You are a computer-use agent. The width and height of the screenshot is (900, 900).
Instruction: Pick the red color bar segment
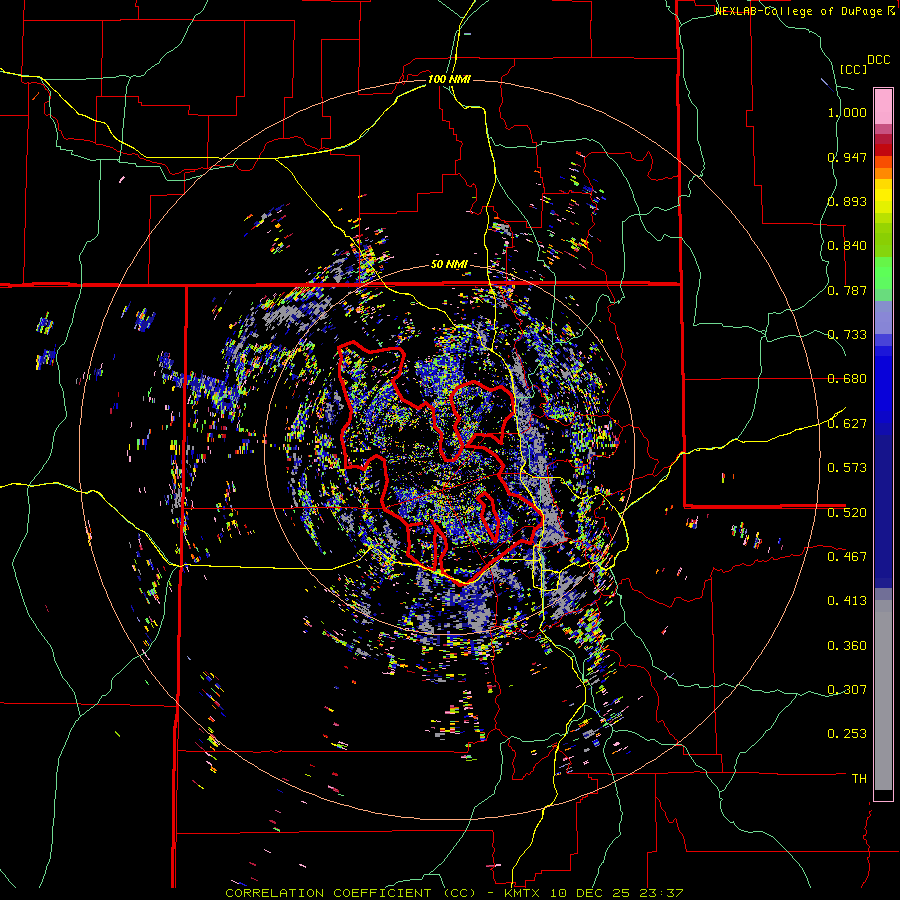[883, 150]
